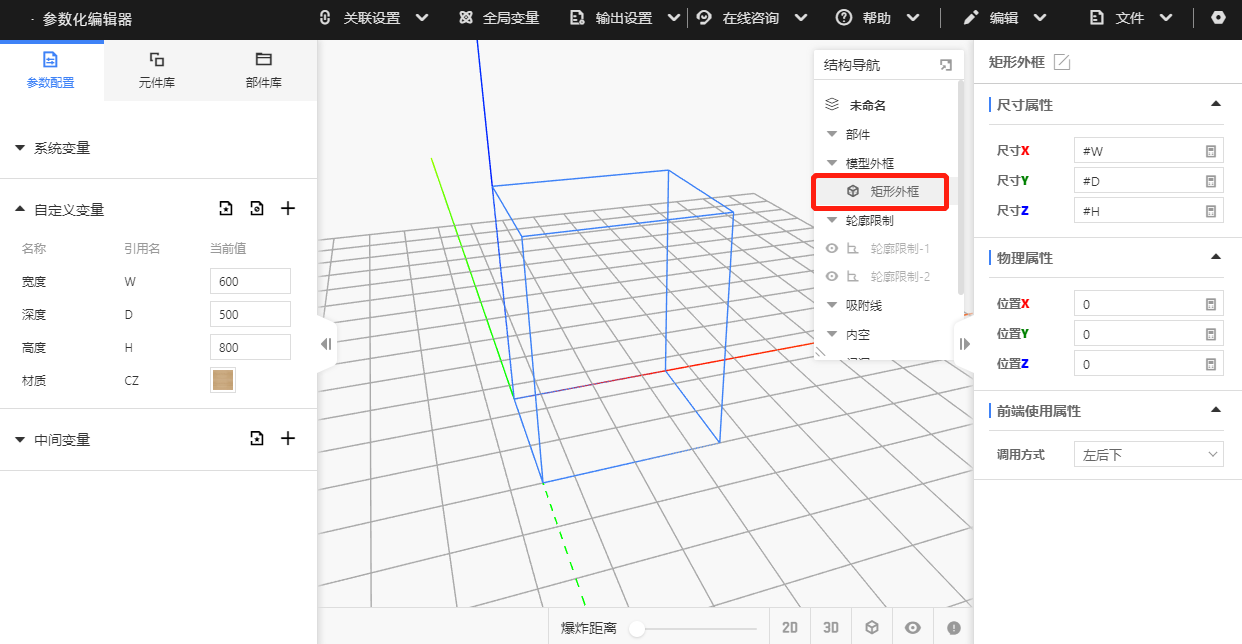This screenshot has width=1242, height=644.
Task: Click the calculator icon in 位置X field
Action: coord(1210,304)
